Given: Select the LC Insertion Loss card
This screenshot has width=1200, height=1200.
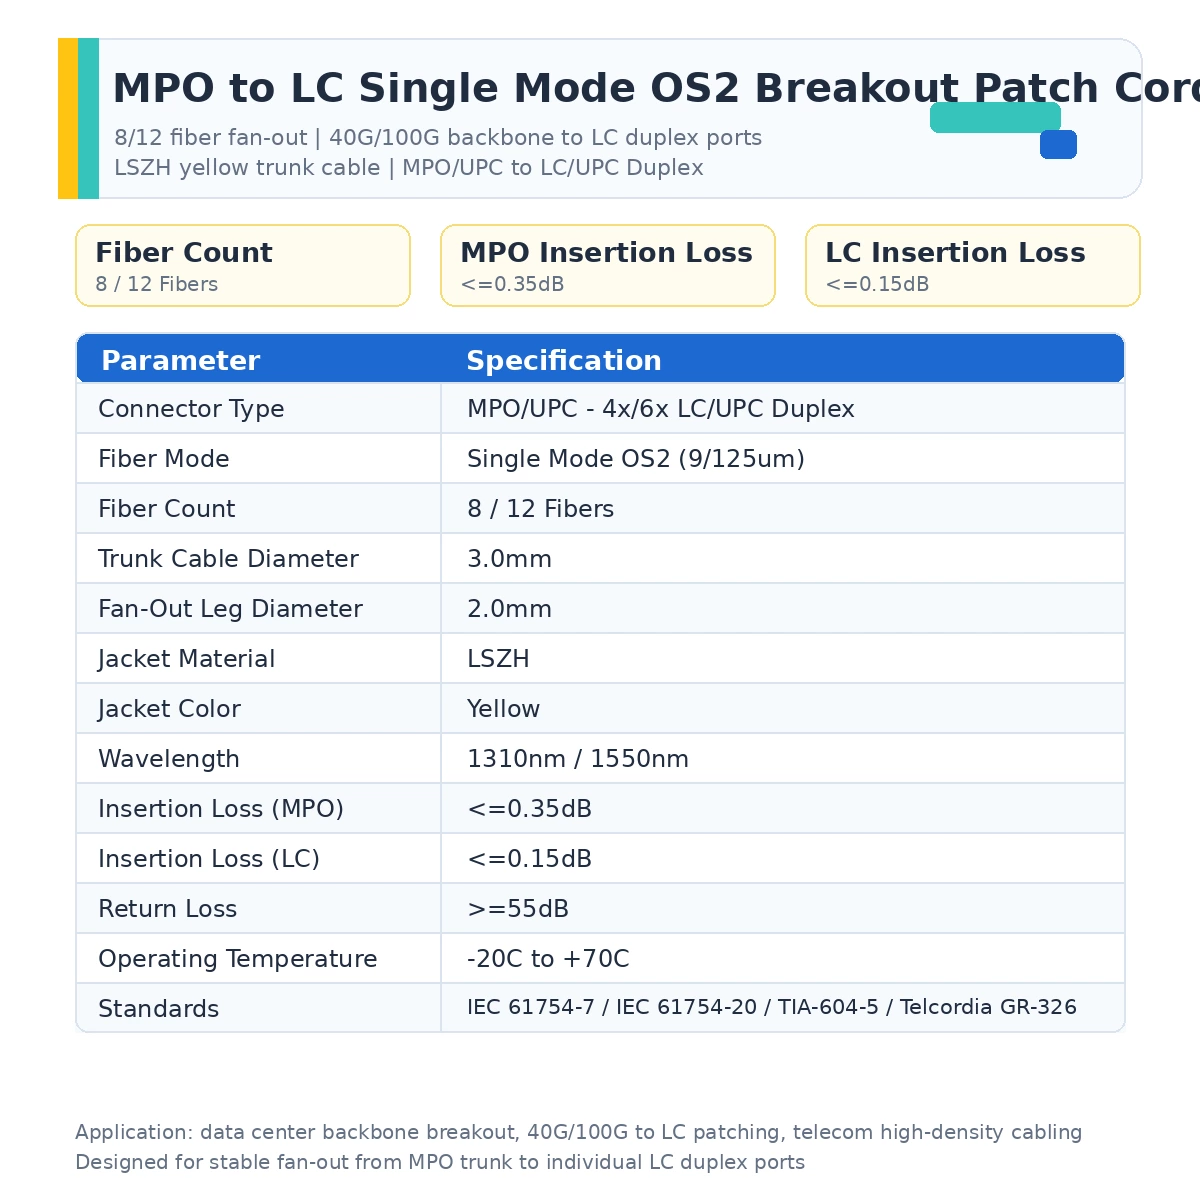Looking at the screenshot, I should tap(973, 265).
